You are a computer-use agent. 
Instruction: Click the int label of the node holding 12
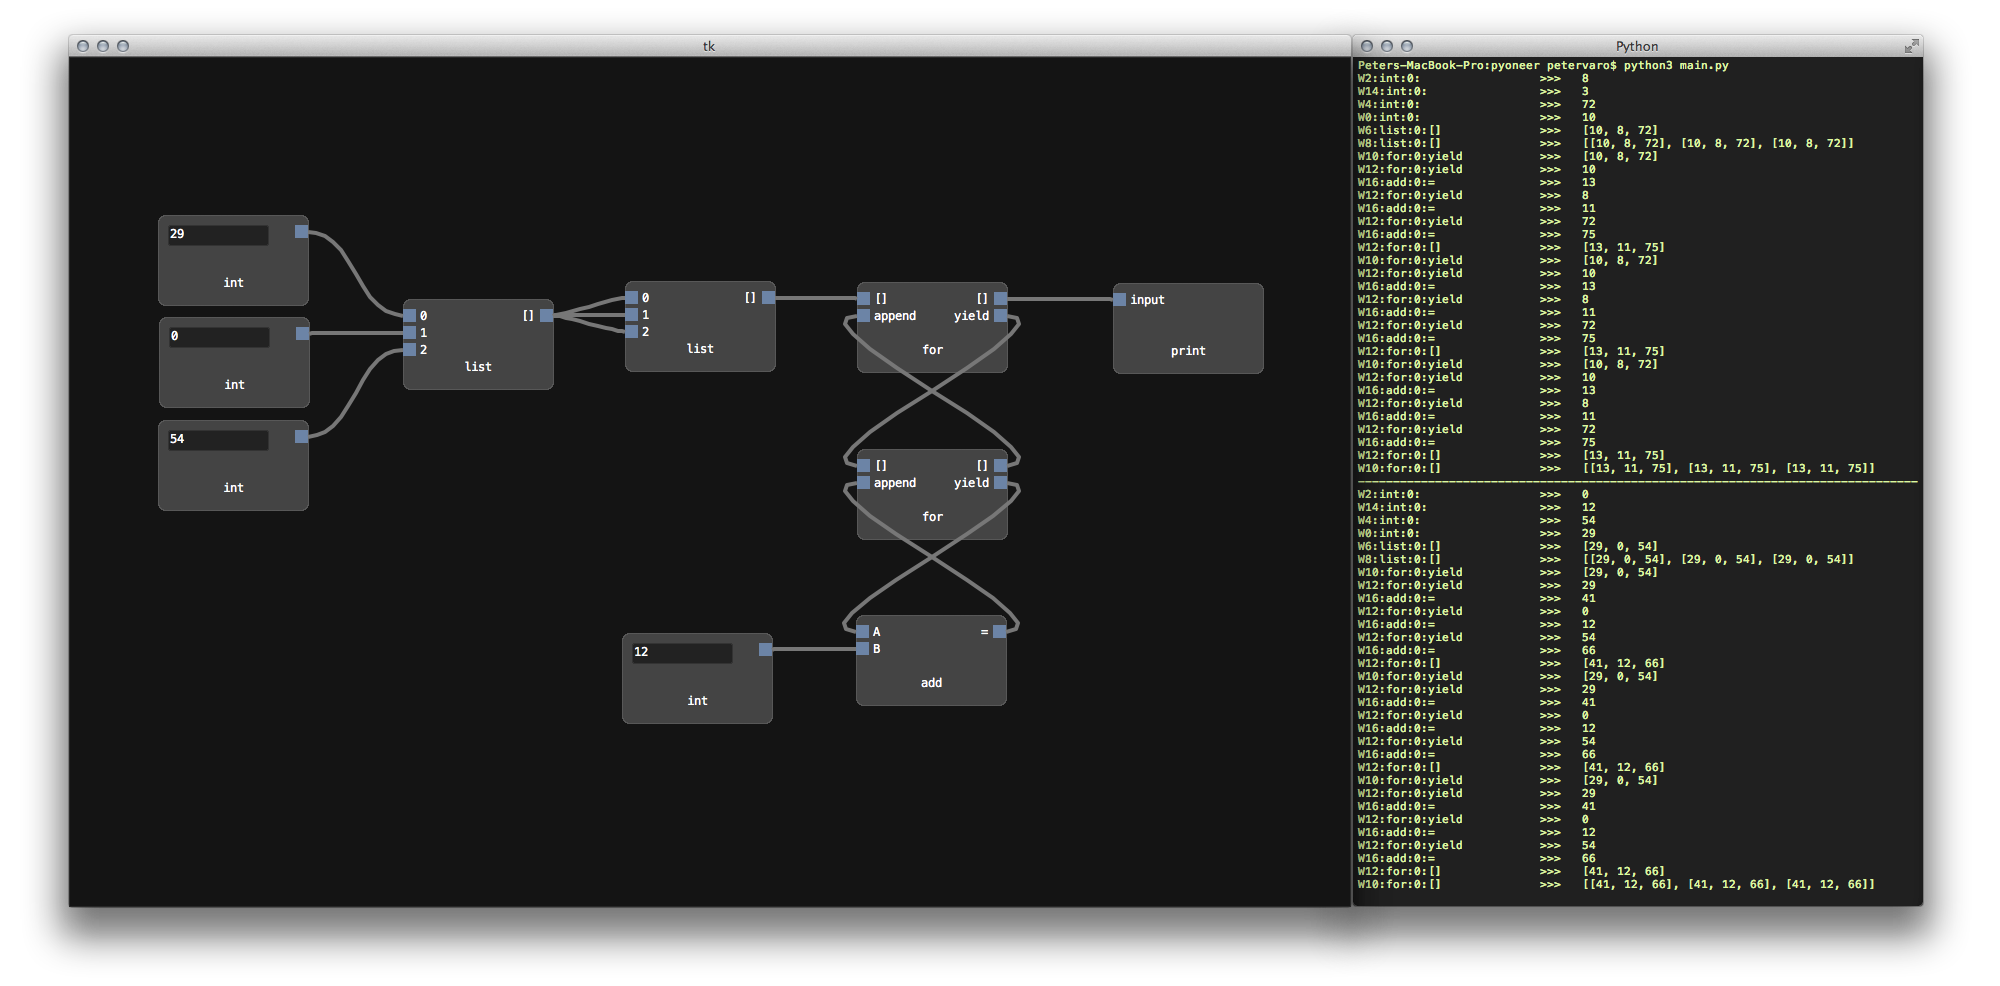coord(697,701)
